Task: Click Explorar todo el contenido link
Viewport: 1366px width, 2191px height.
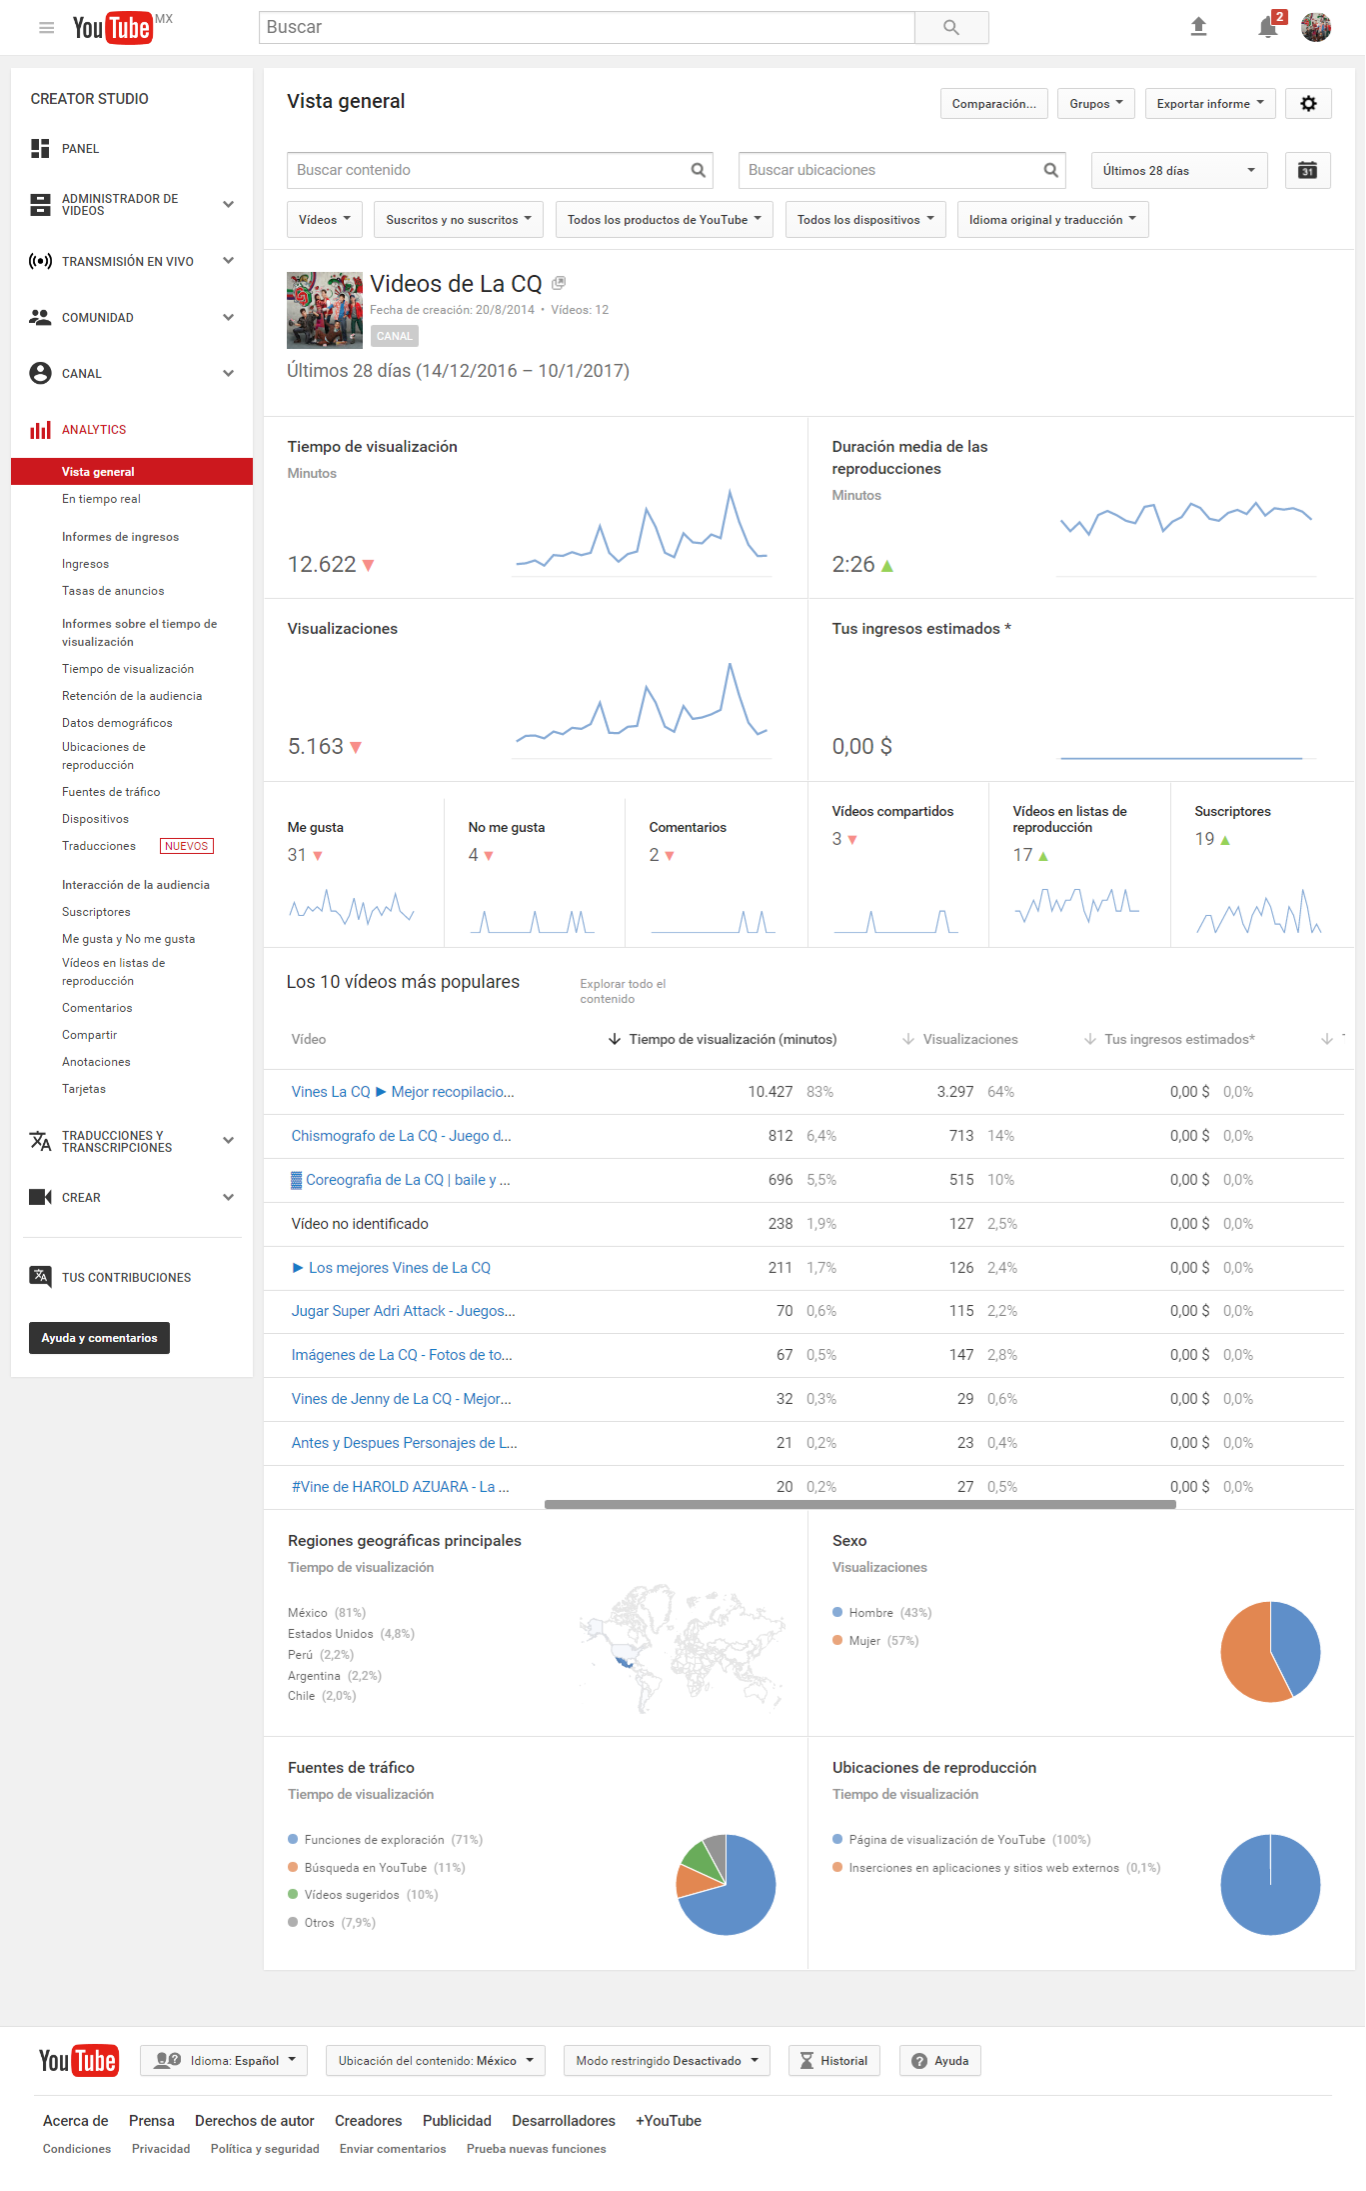Action: pos(623,991)
